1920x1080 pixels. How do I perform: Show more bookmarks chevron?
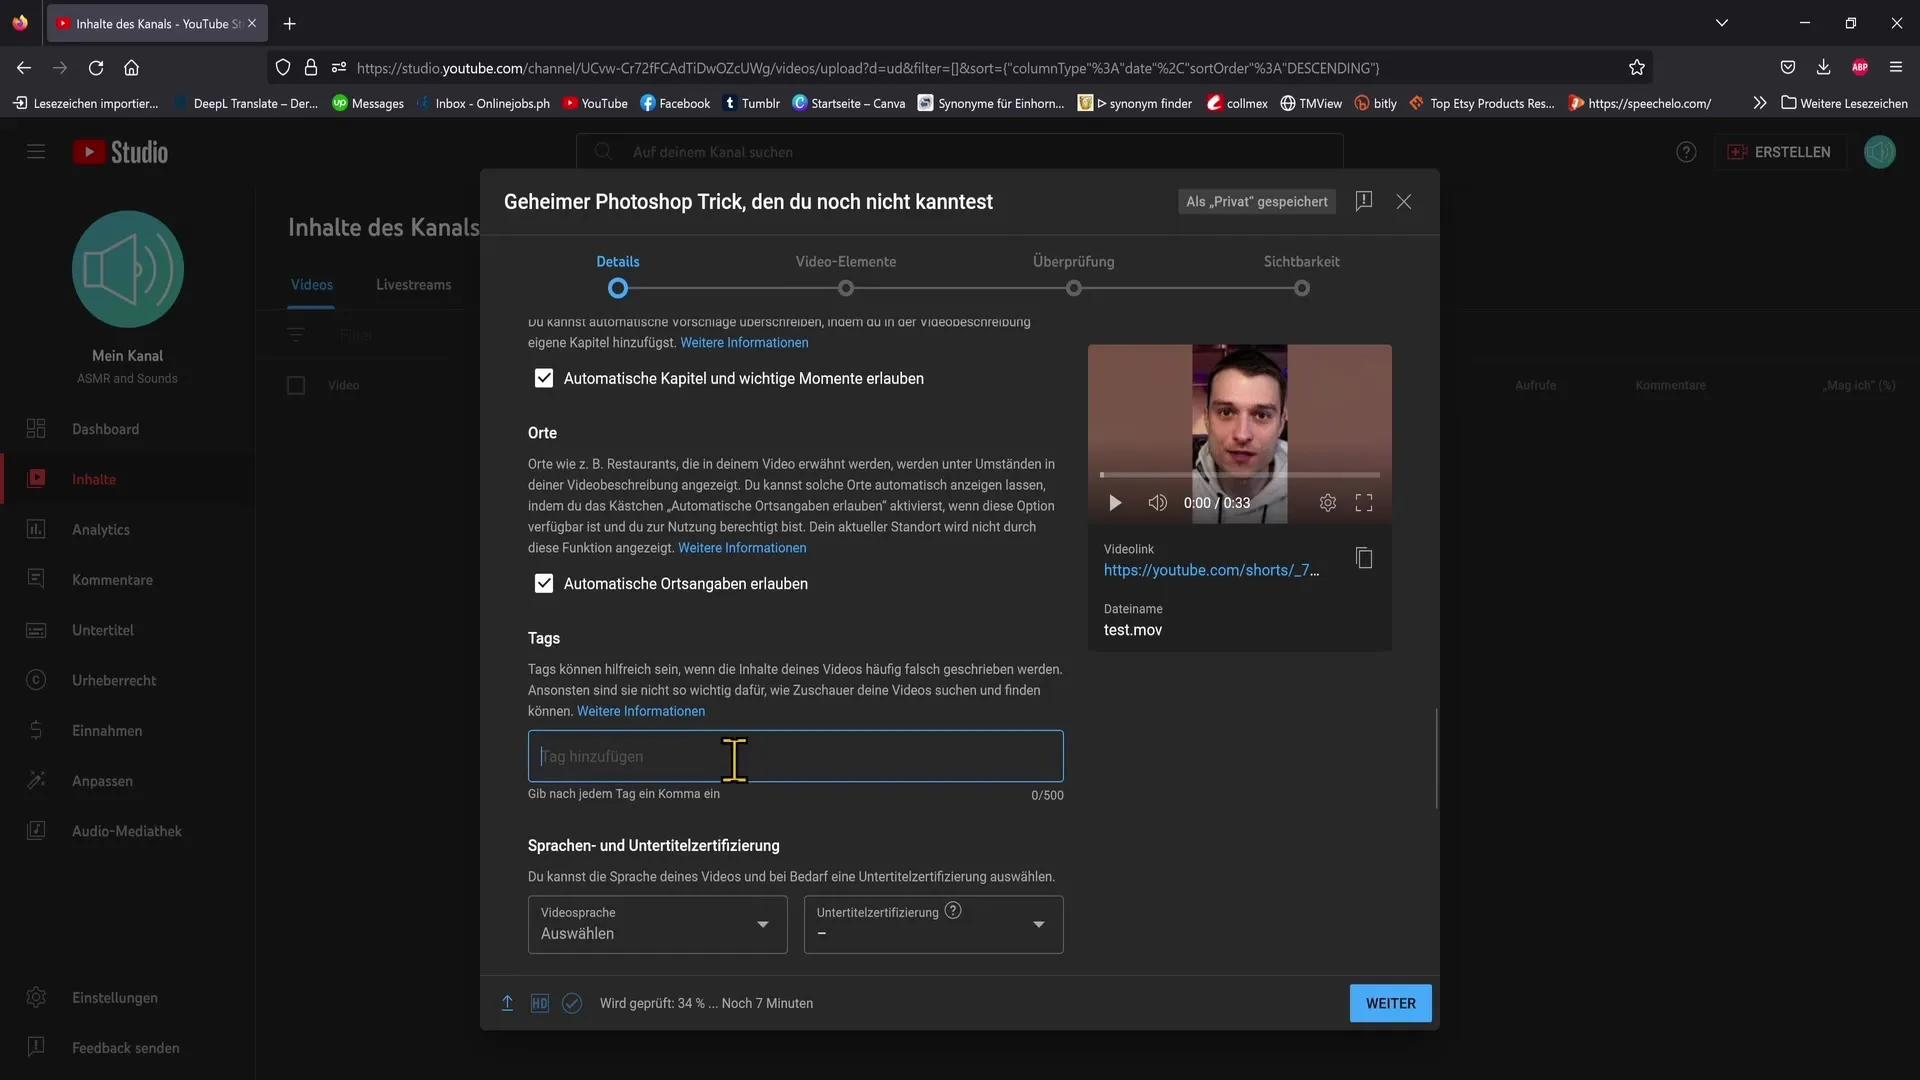pos(1760,103)
